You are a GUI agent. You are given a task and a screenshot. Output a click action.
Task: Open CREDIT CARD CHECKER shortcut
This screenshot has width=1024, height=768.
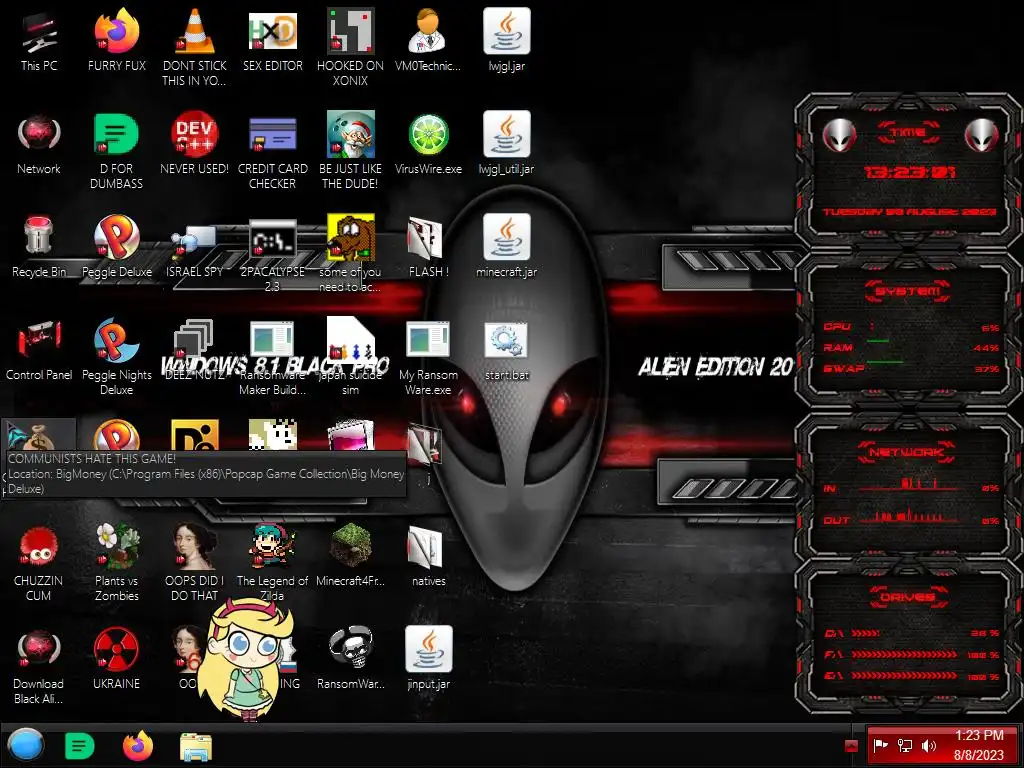[272, 135]
